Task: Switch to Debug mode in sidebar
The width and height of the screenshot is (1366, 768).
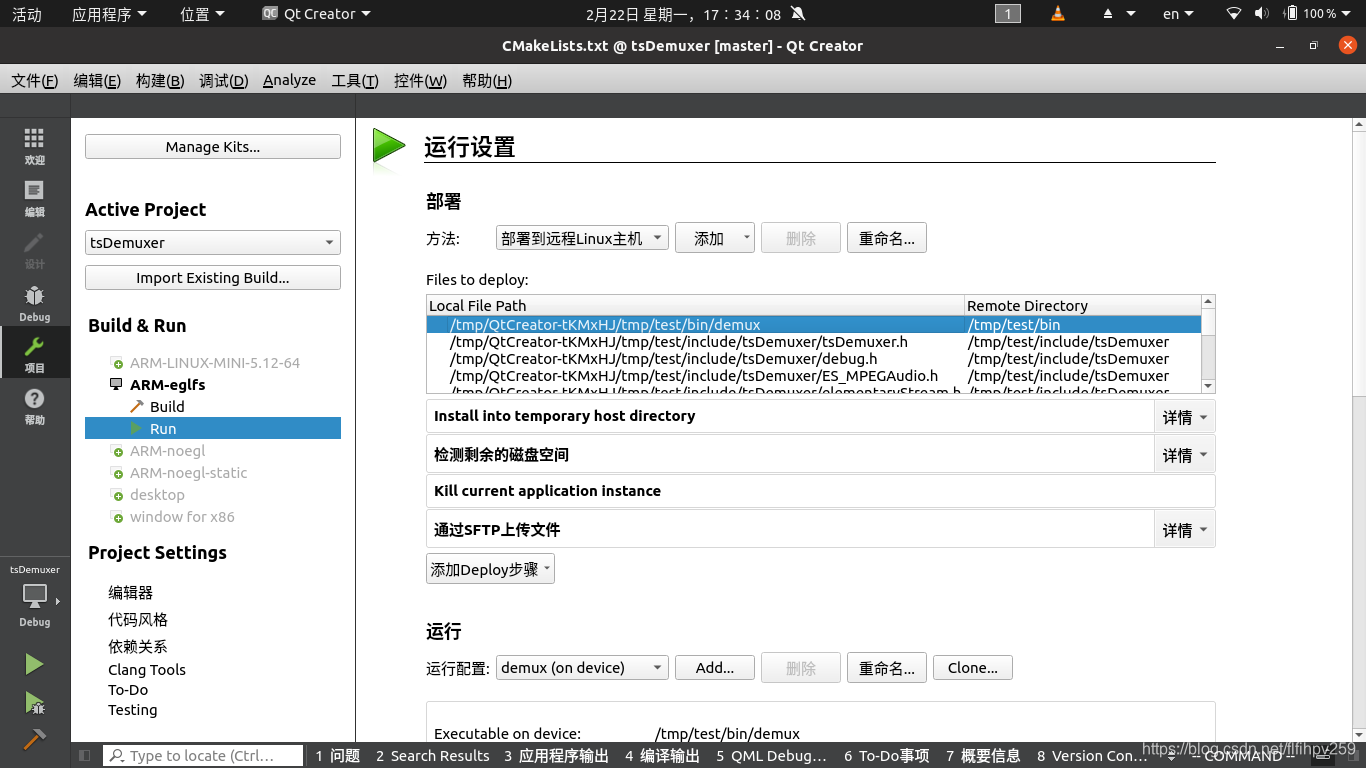Action: point(34,303)
